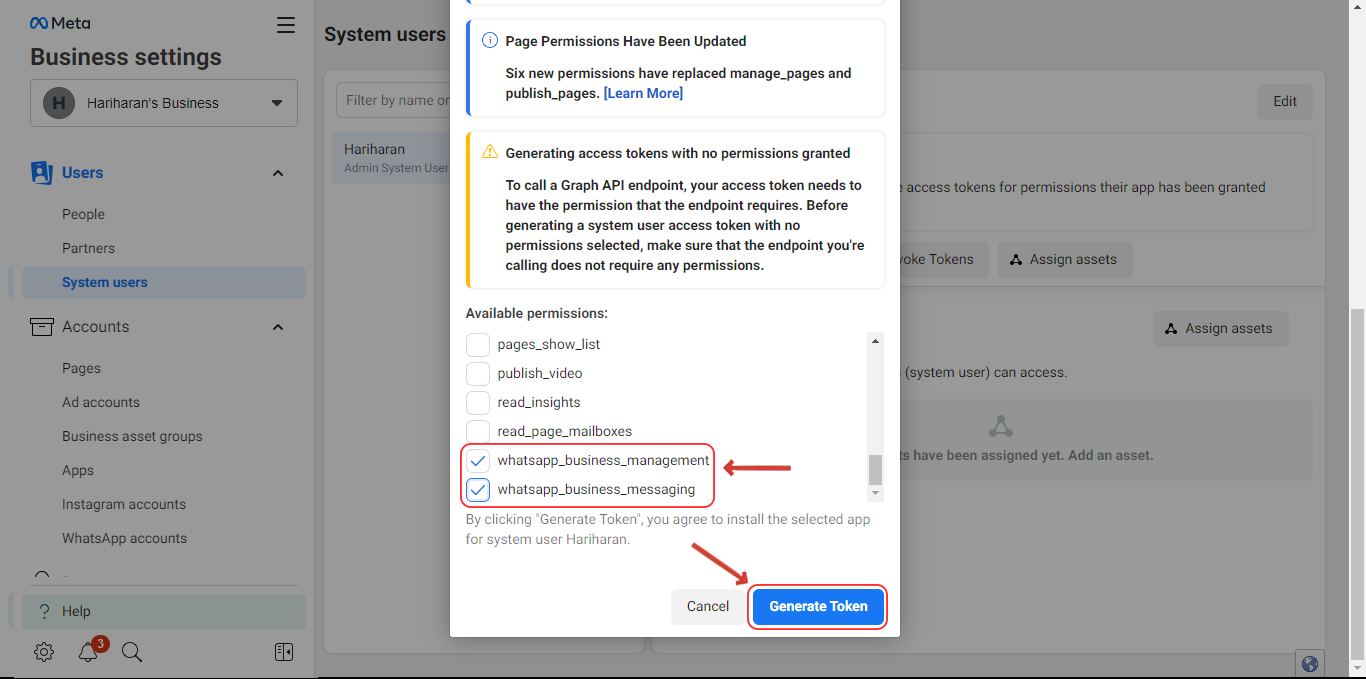
Task: Uncheck whatsapp_business_messaging permission
Action: [x=478, y=489]
